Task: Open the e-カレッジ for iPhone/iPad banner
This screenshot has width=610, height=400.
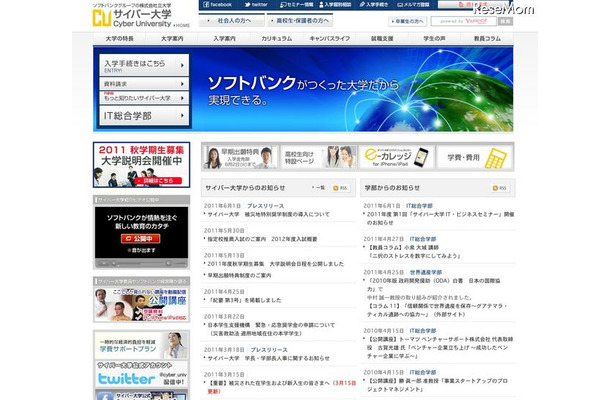Action: pos(396,158)
